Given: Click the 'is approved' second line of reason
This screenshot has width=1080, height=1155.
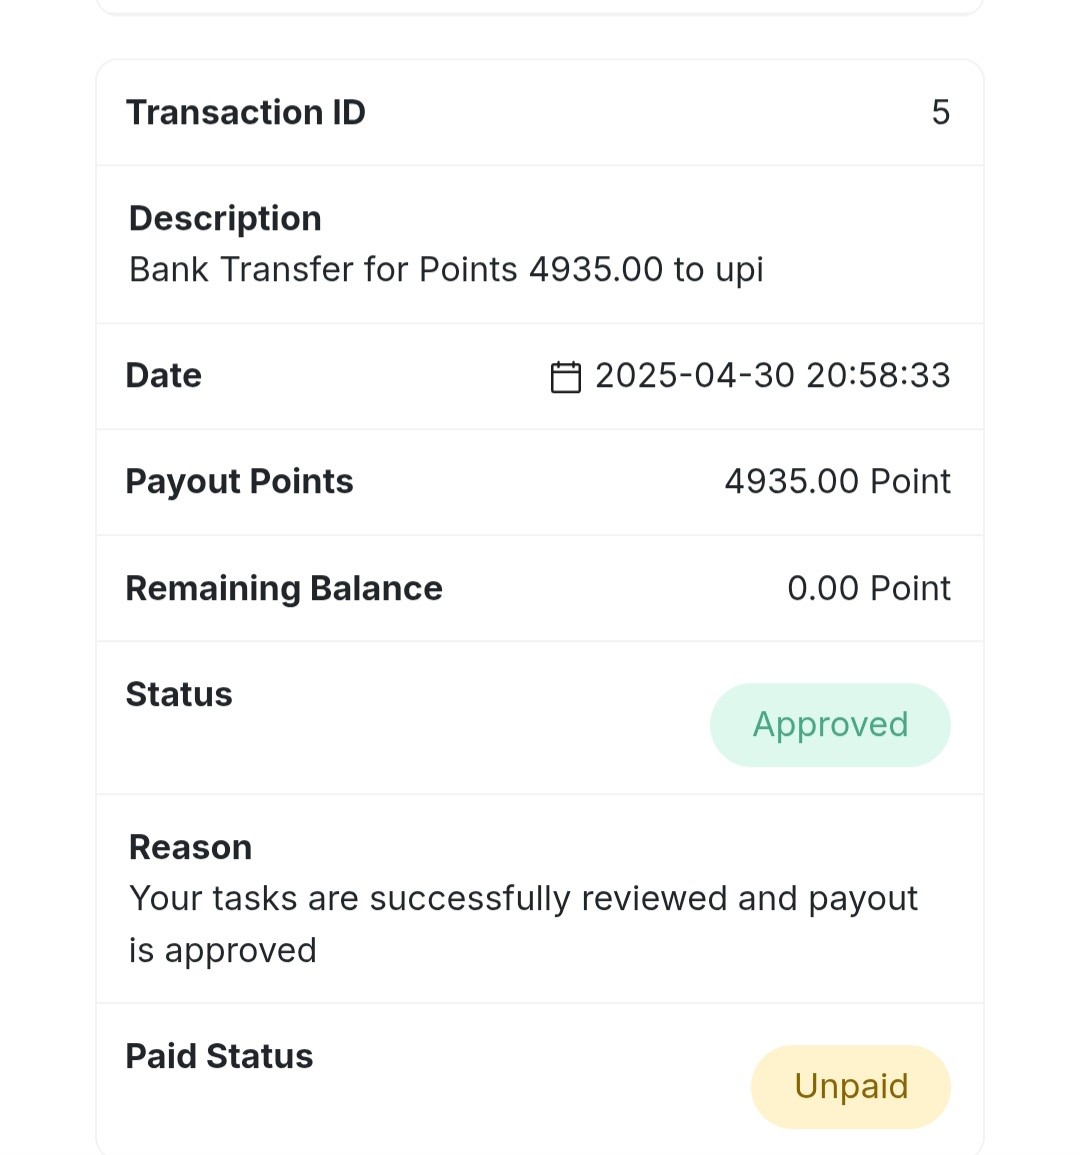Looking at the screenshot, I should coord(222,951).
